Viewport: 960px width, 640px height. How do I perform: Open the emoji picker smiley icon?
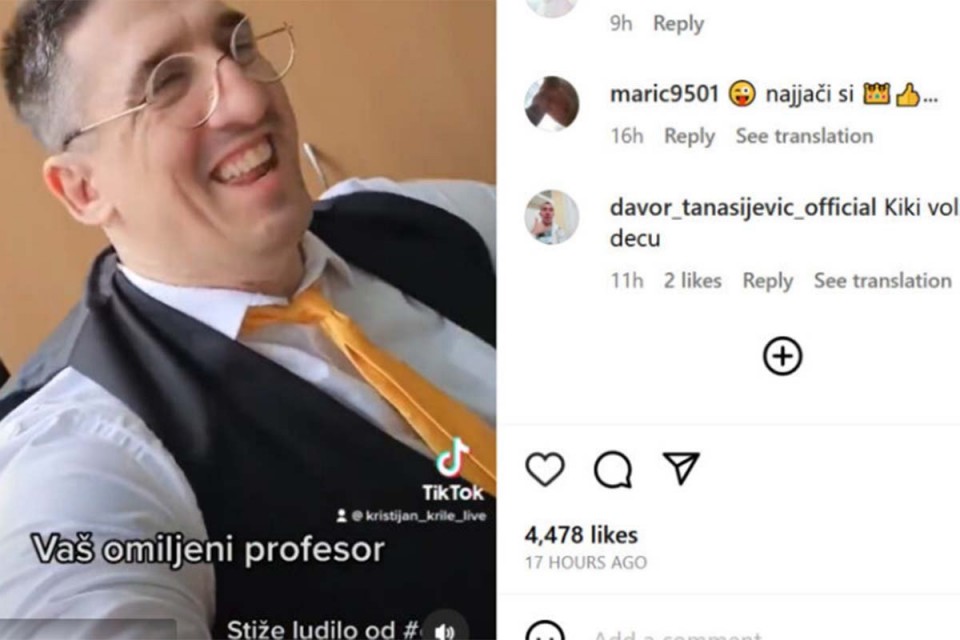point(545,633)
